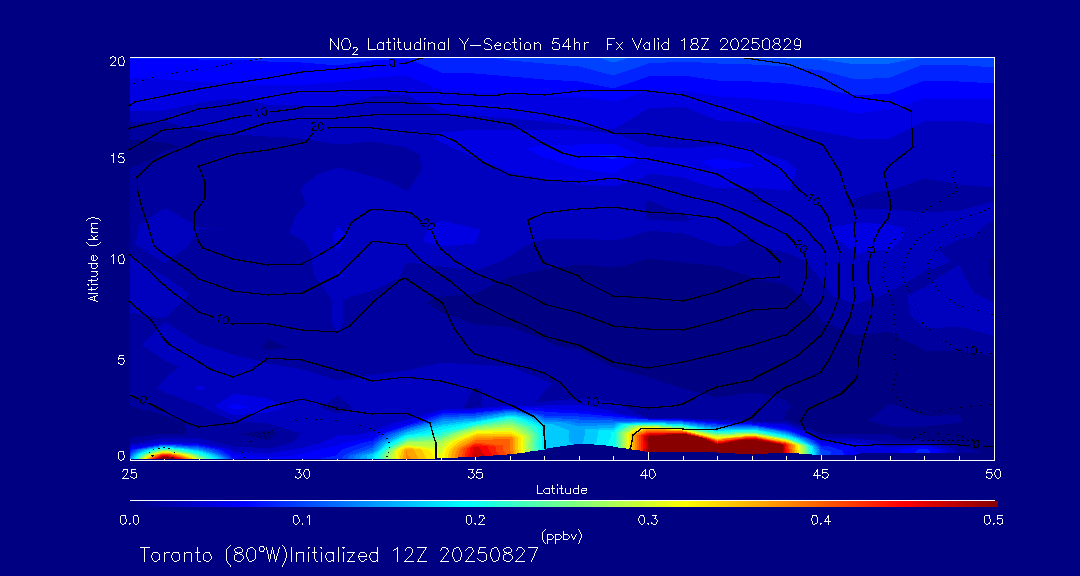This screenshot has width=1080, height=576.
Task: Click the Latitude x-axis label
Action: (x=562, y=490)
